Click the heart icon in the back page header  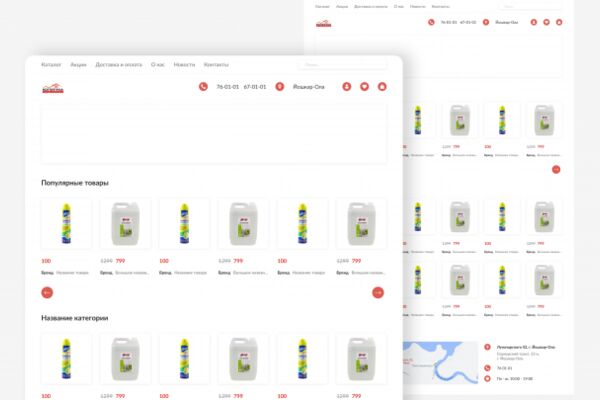[546, 22]
